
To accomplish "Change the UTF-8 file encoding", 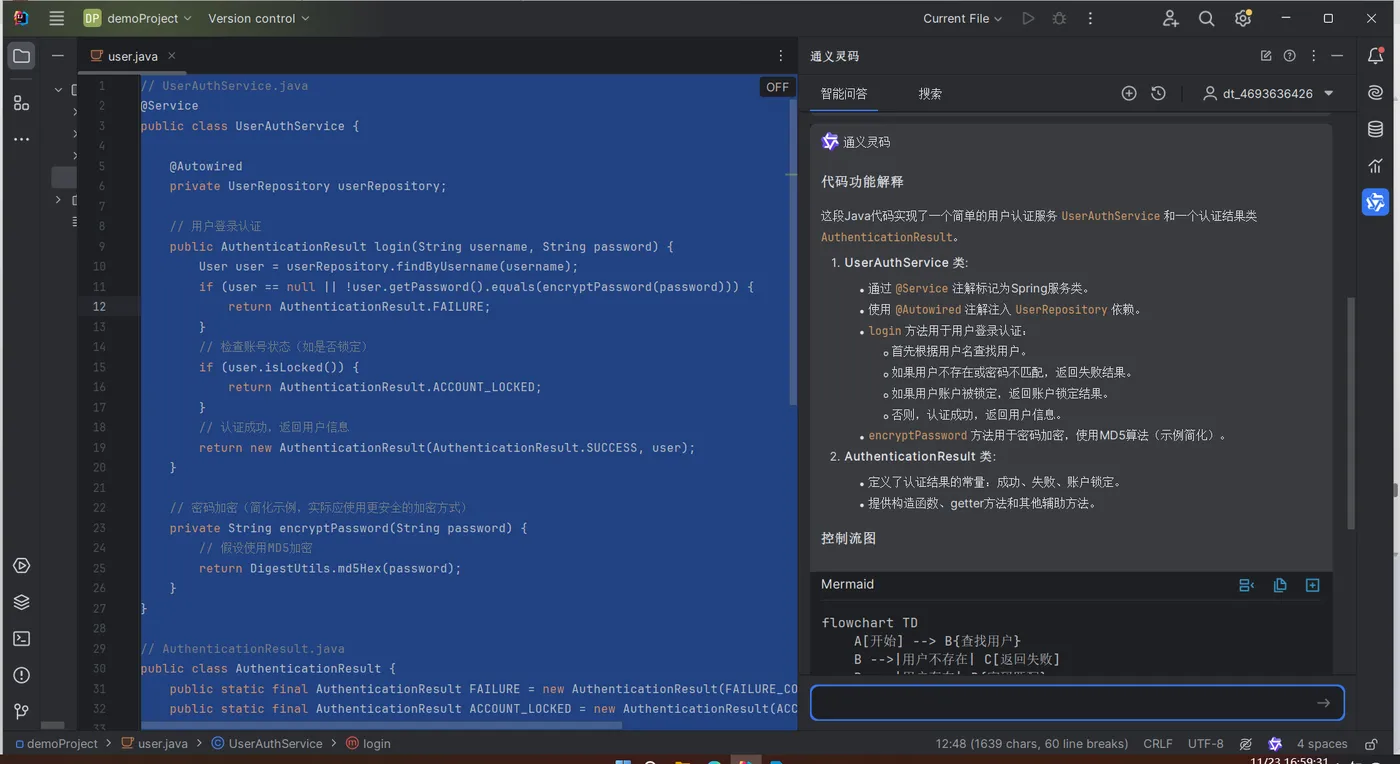I will tap(1205, 744).
